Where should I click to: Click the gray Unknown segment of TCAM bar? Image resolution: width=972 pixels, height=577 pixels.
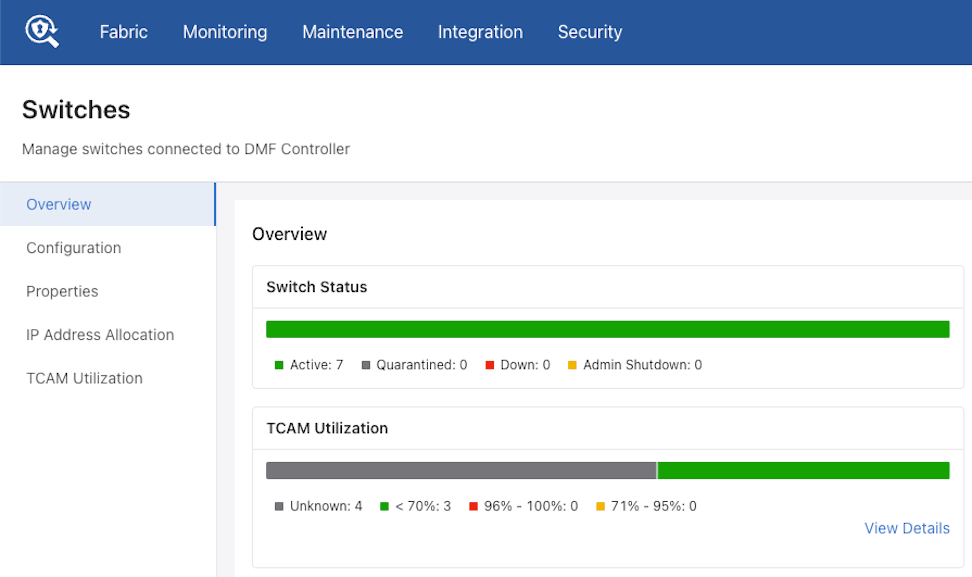[x=461, y=470]
